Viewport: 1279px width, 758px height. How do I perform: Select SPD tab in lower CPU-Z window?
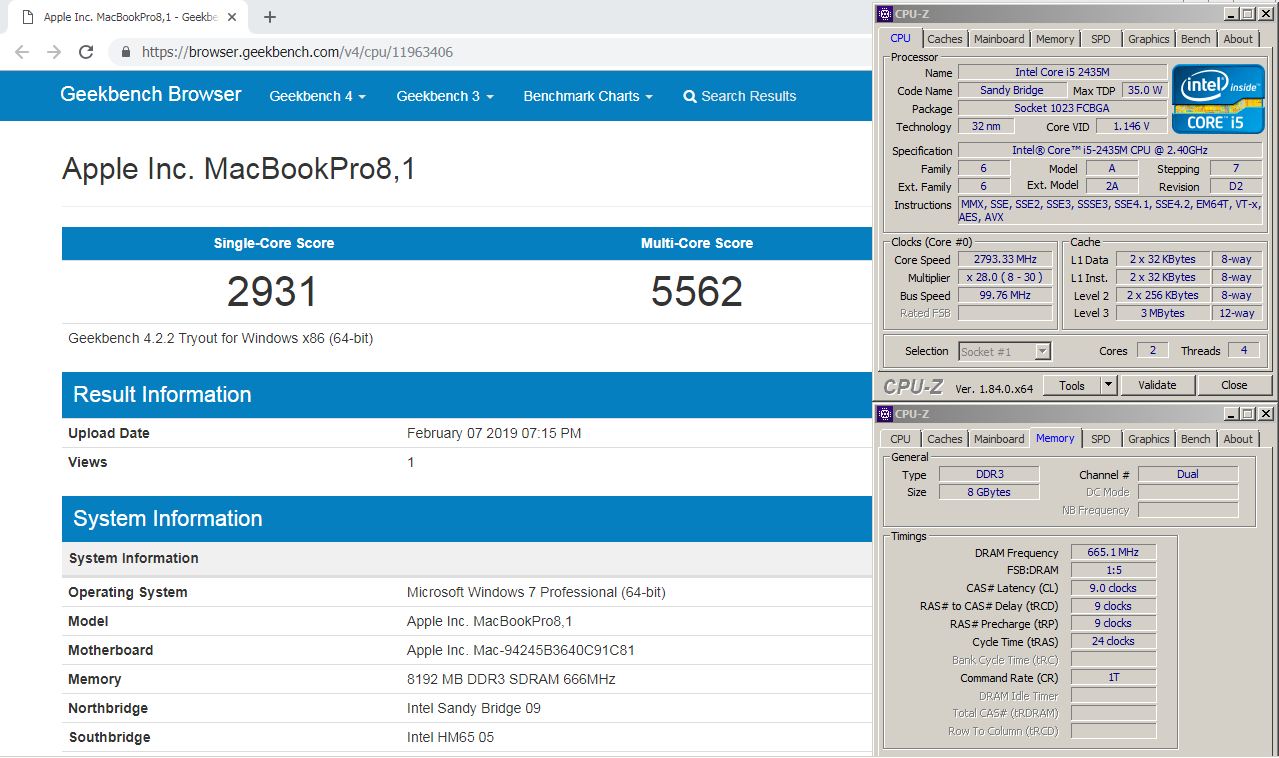point(1100,439)
